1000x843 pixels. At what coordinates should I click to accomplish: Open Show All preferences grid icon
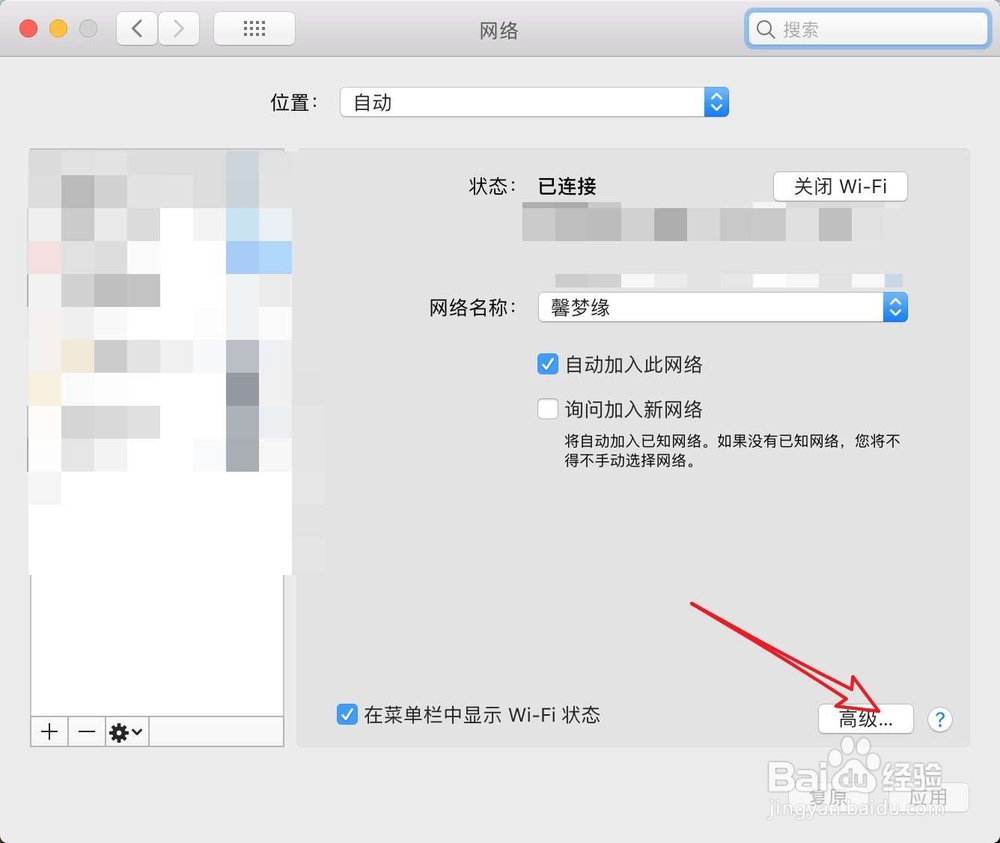pyautogui.click(x=253, y=28)
